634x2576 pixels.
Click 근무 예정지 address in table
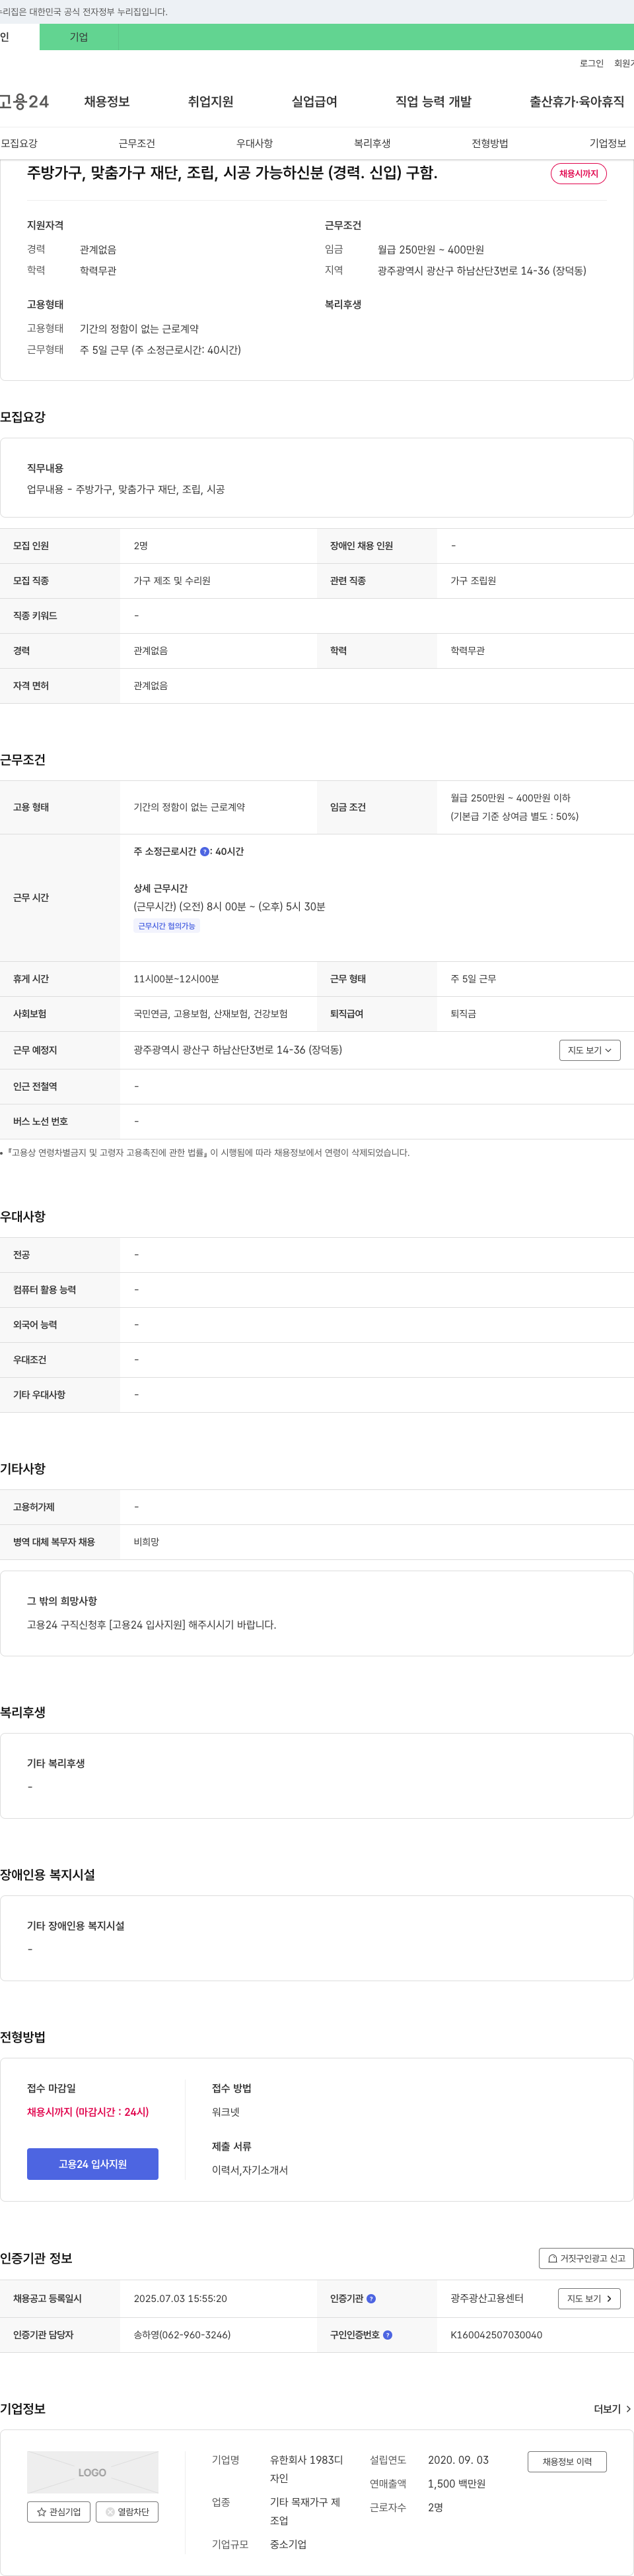238,1050
